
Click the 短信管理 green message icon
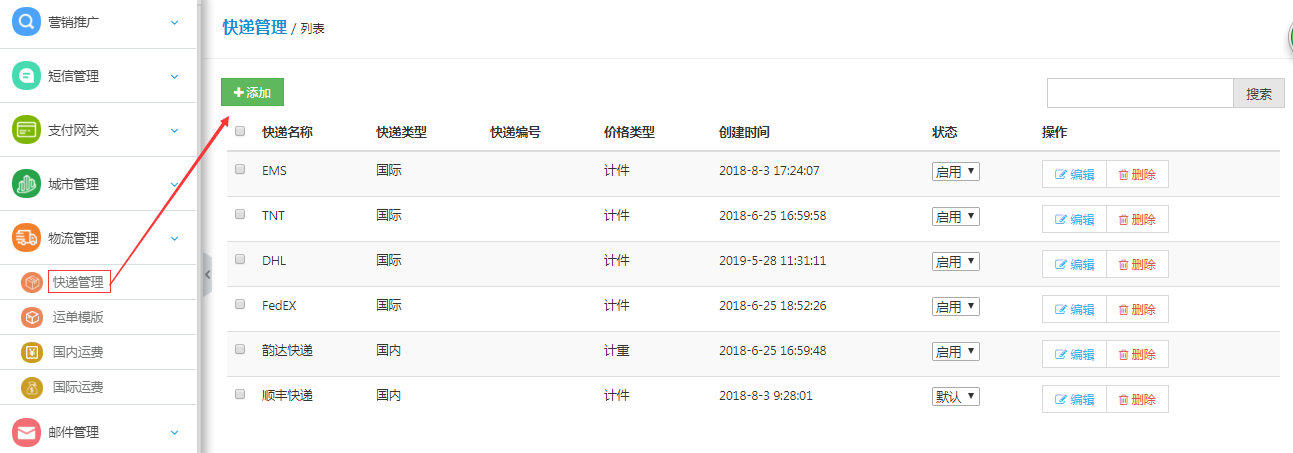pos(26,76)
